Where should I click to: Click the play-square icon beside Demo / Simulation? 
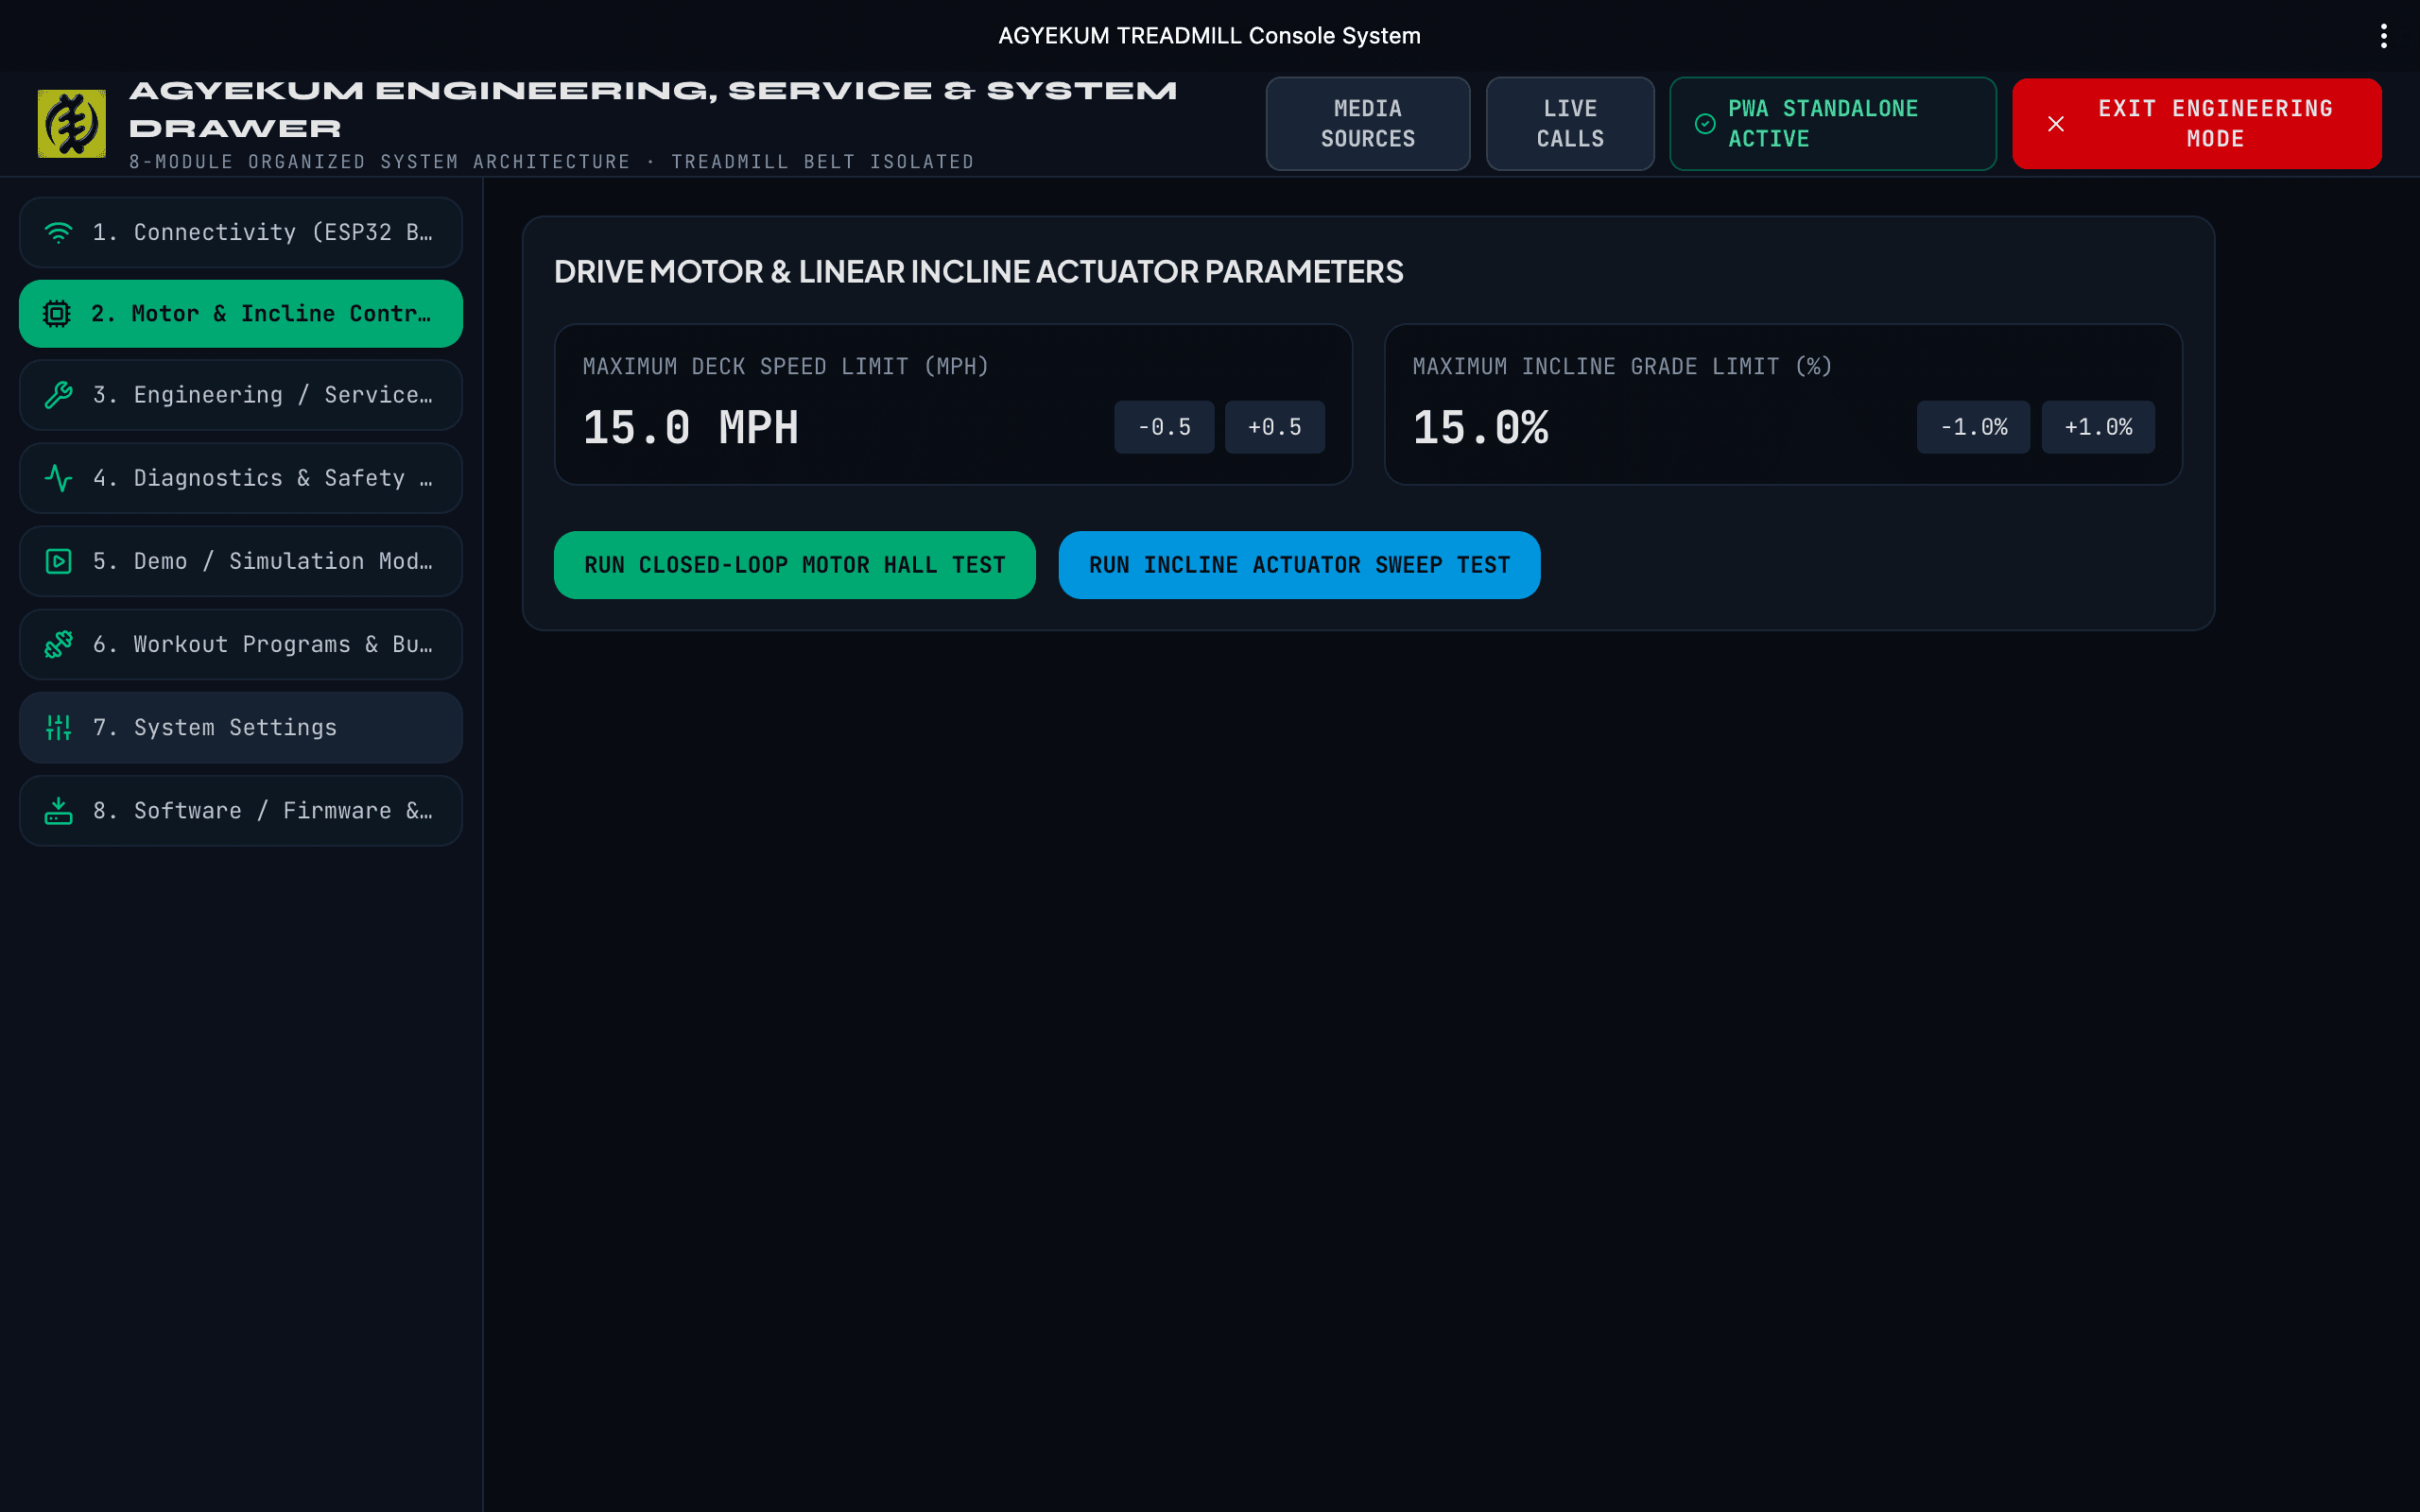click(59, 561)
